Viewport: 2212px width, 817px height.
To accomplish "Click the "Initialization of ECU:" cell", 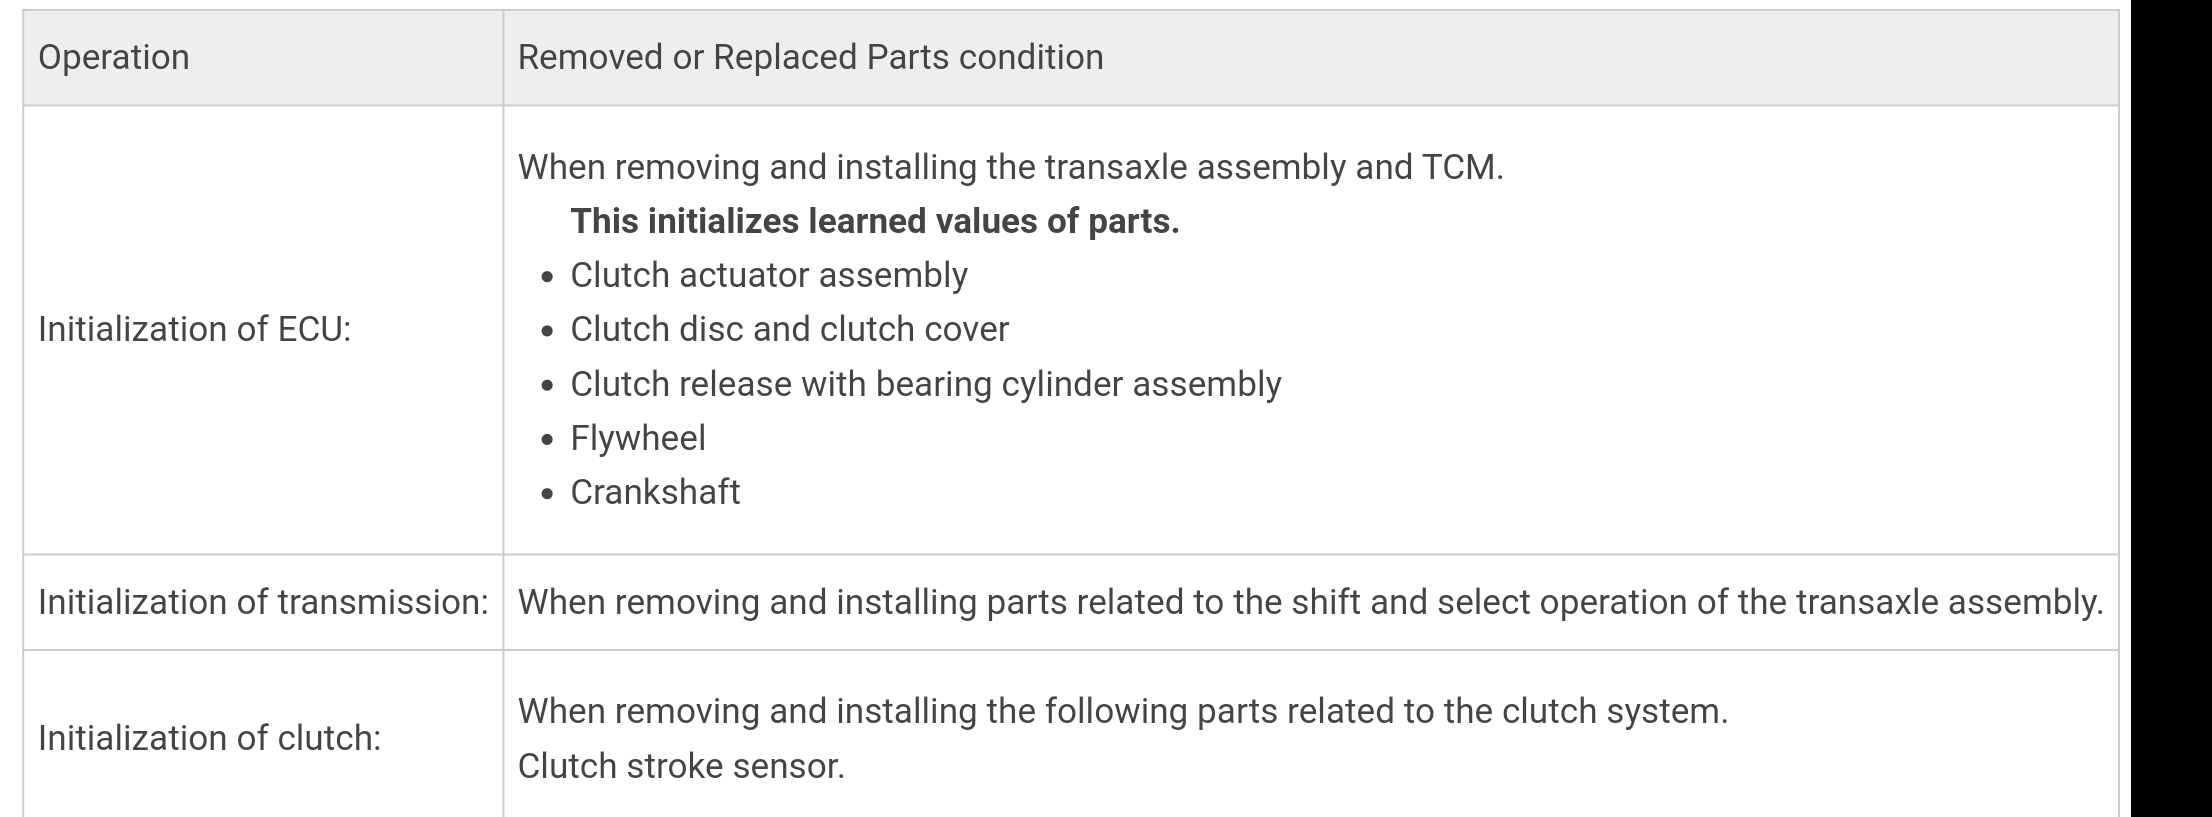I will pos(195,329).
